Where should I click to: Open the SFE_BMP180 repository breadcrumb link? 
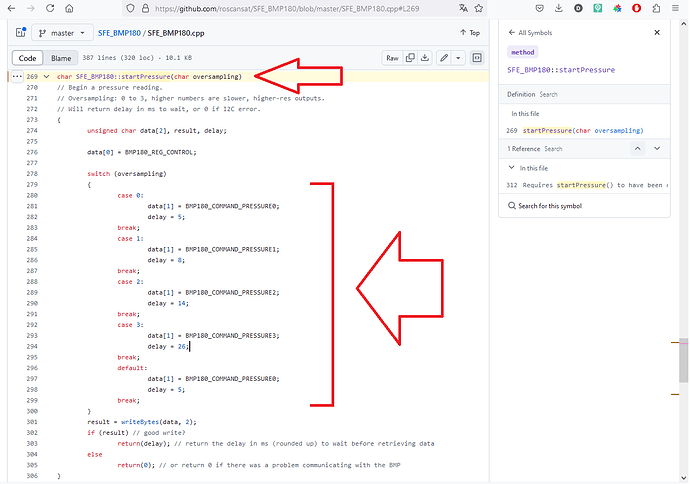(x=119, y=33)
